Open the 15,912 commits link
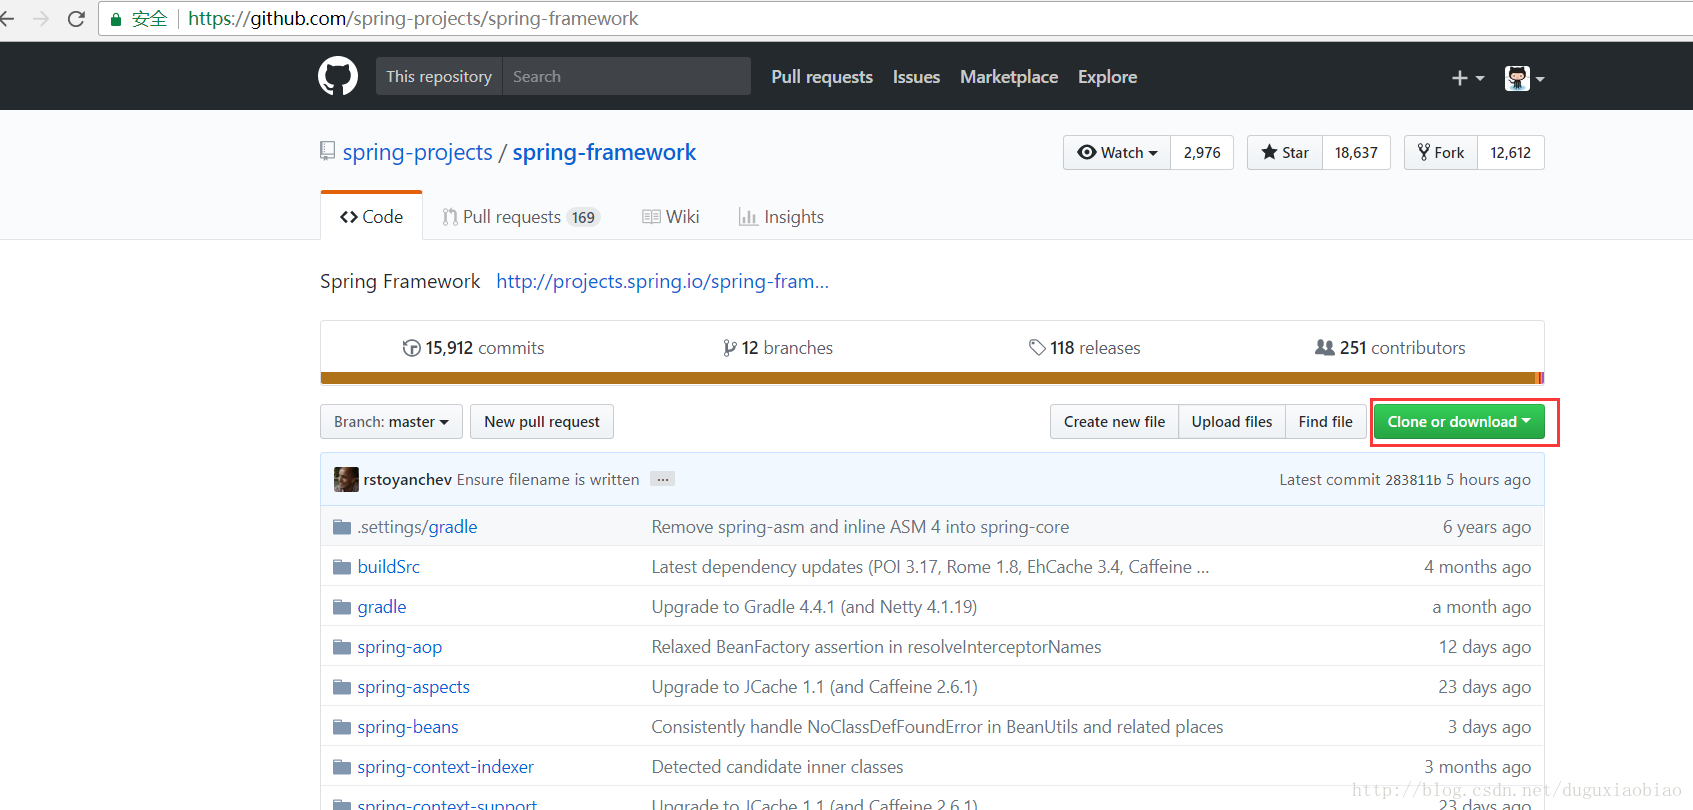 pos(473,347)
